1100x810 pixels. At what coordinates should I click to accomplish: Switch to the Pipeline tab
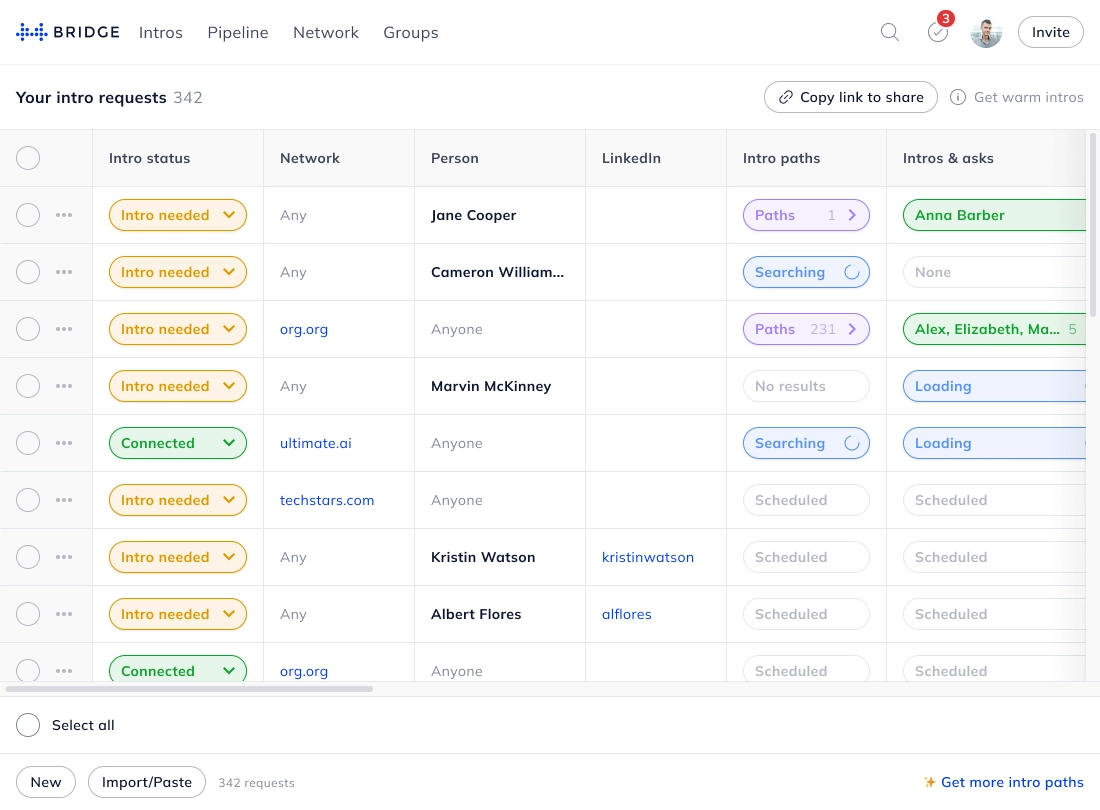238,32
